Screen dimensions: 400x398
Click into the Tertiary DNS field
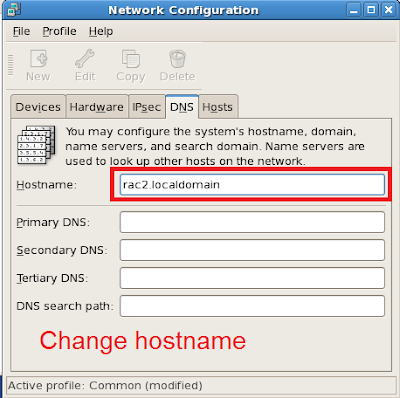pos(252,278)
